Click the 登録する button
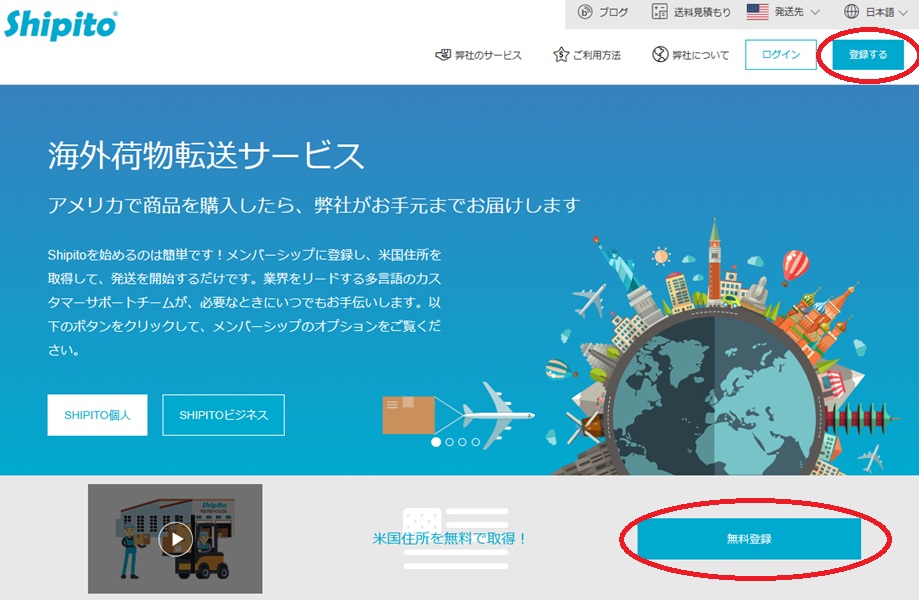Image resolution: width=919 pixels, height=600 pixels. pos(867,55)
